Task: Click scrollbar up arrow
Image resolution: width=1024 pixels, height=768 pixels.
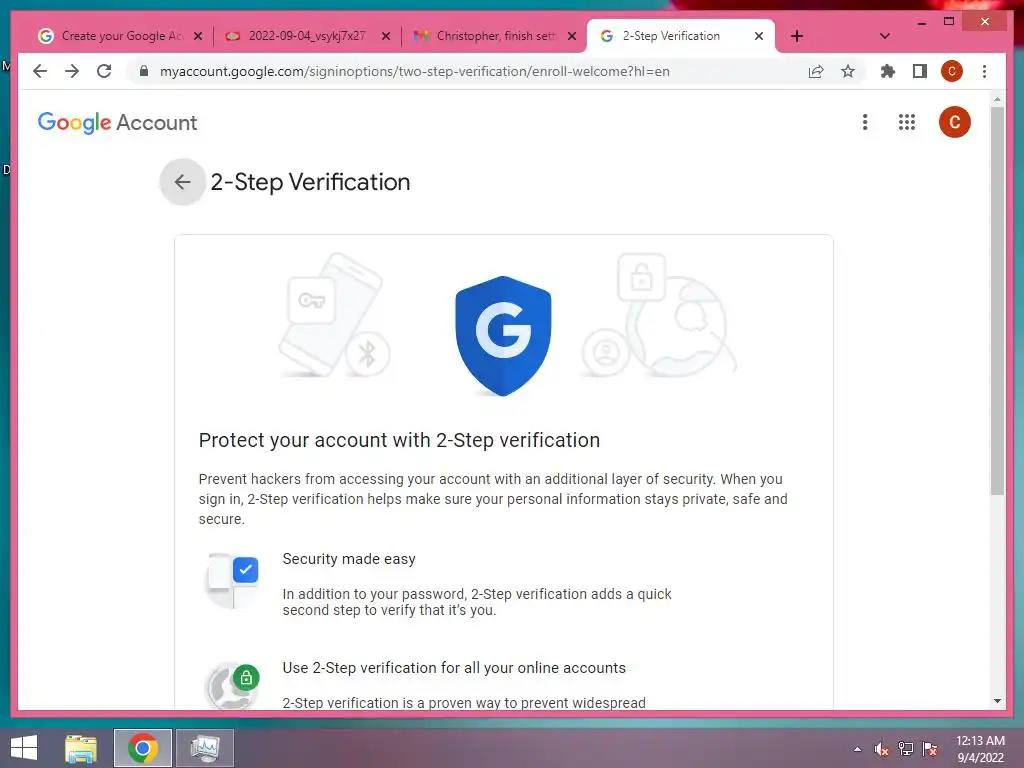Action: click(x=997, y=99)
